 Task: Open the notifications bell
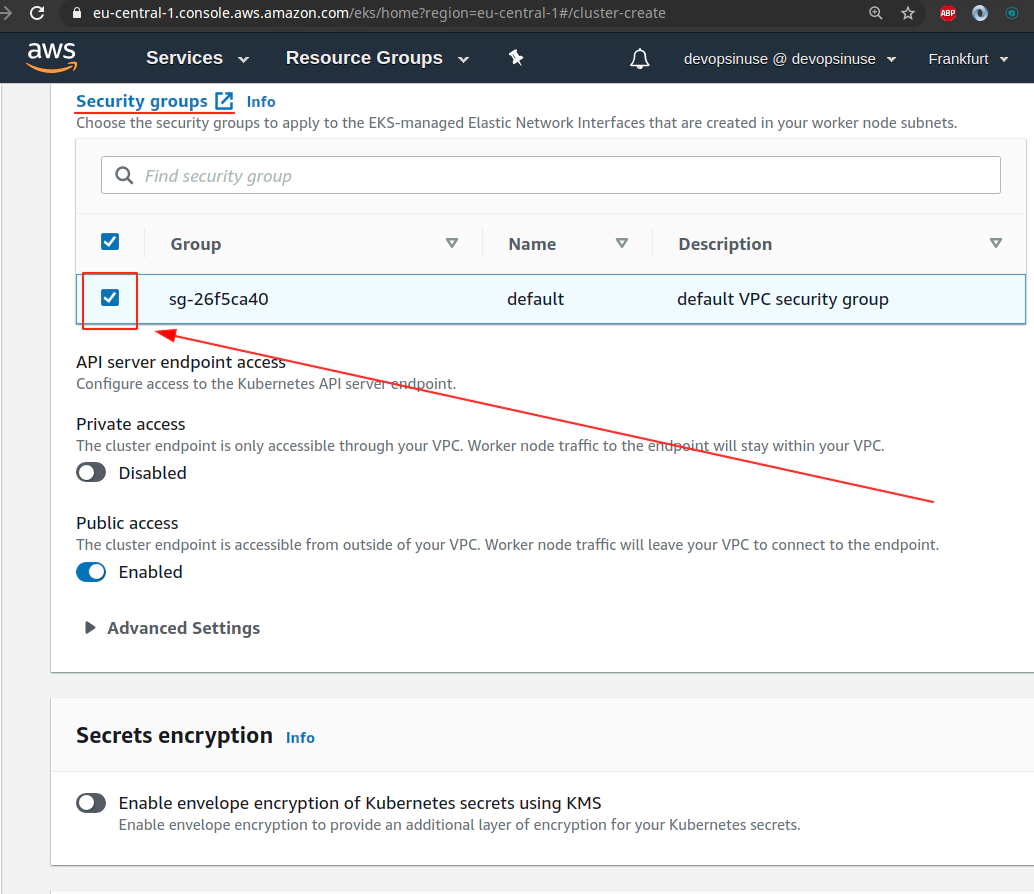coord(639,59)
